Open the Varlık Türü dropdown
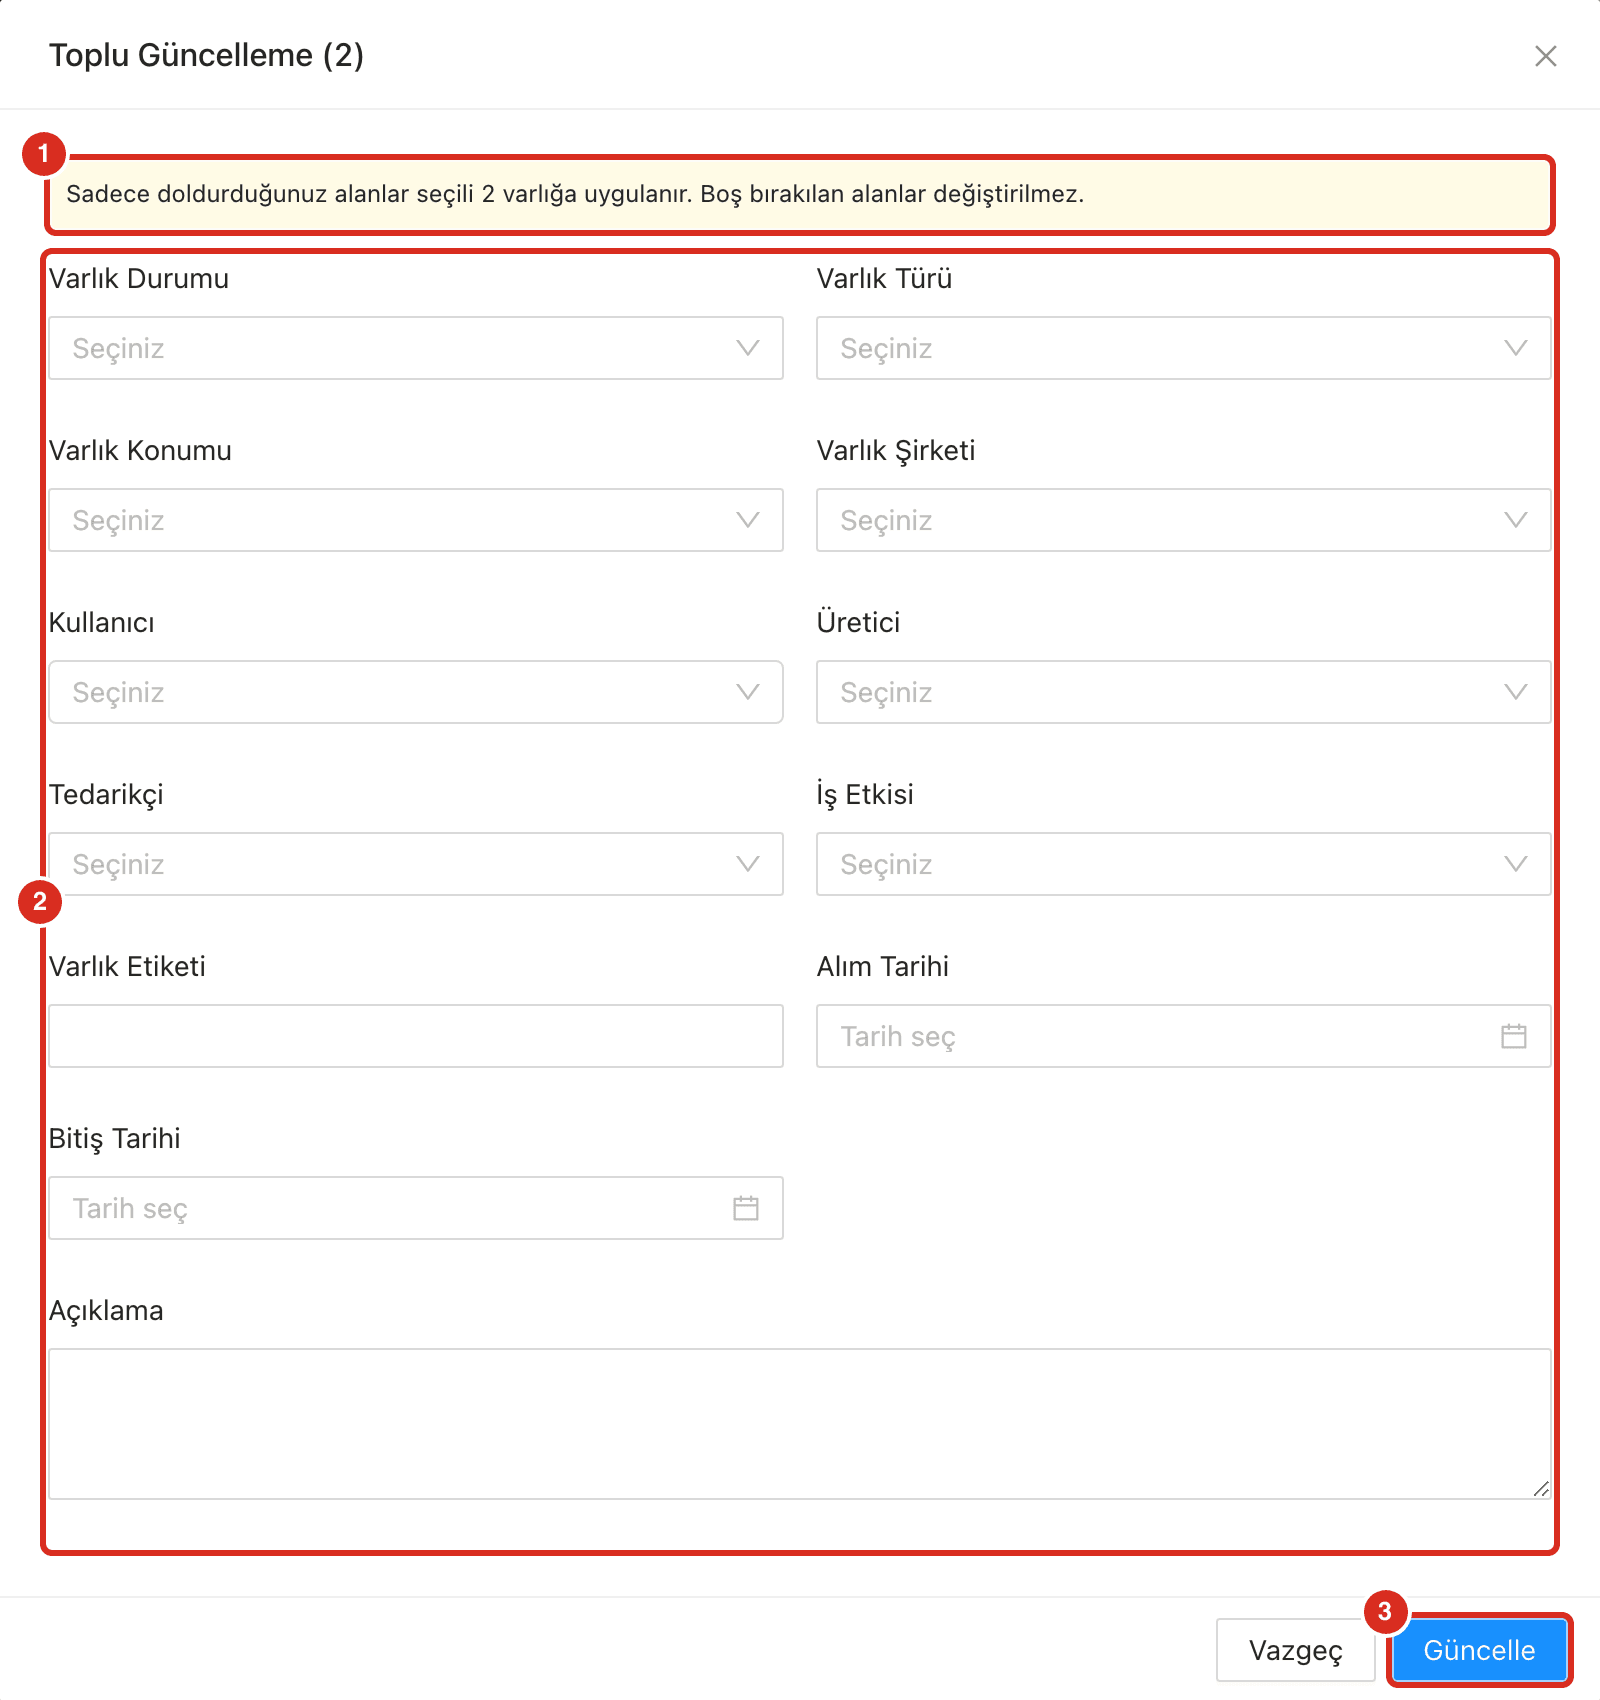 [1183, 348]
